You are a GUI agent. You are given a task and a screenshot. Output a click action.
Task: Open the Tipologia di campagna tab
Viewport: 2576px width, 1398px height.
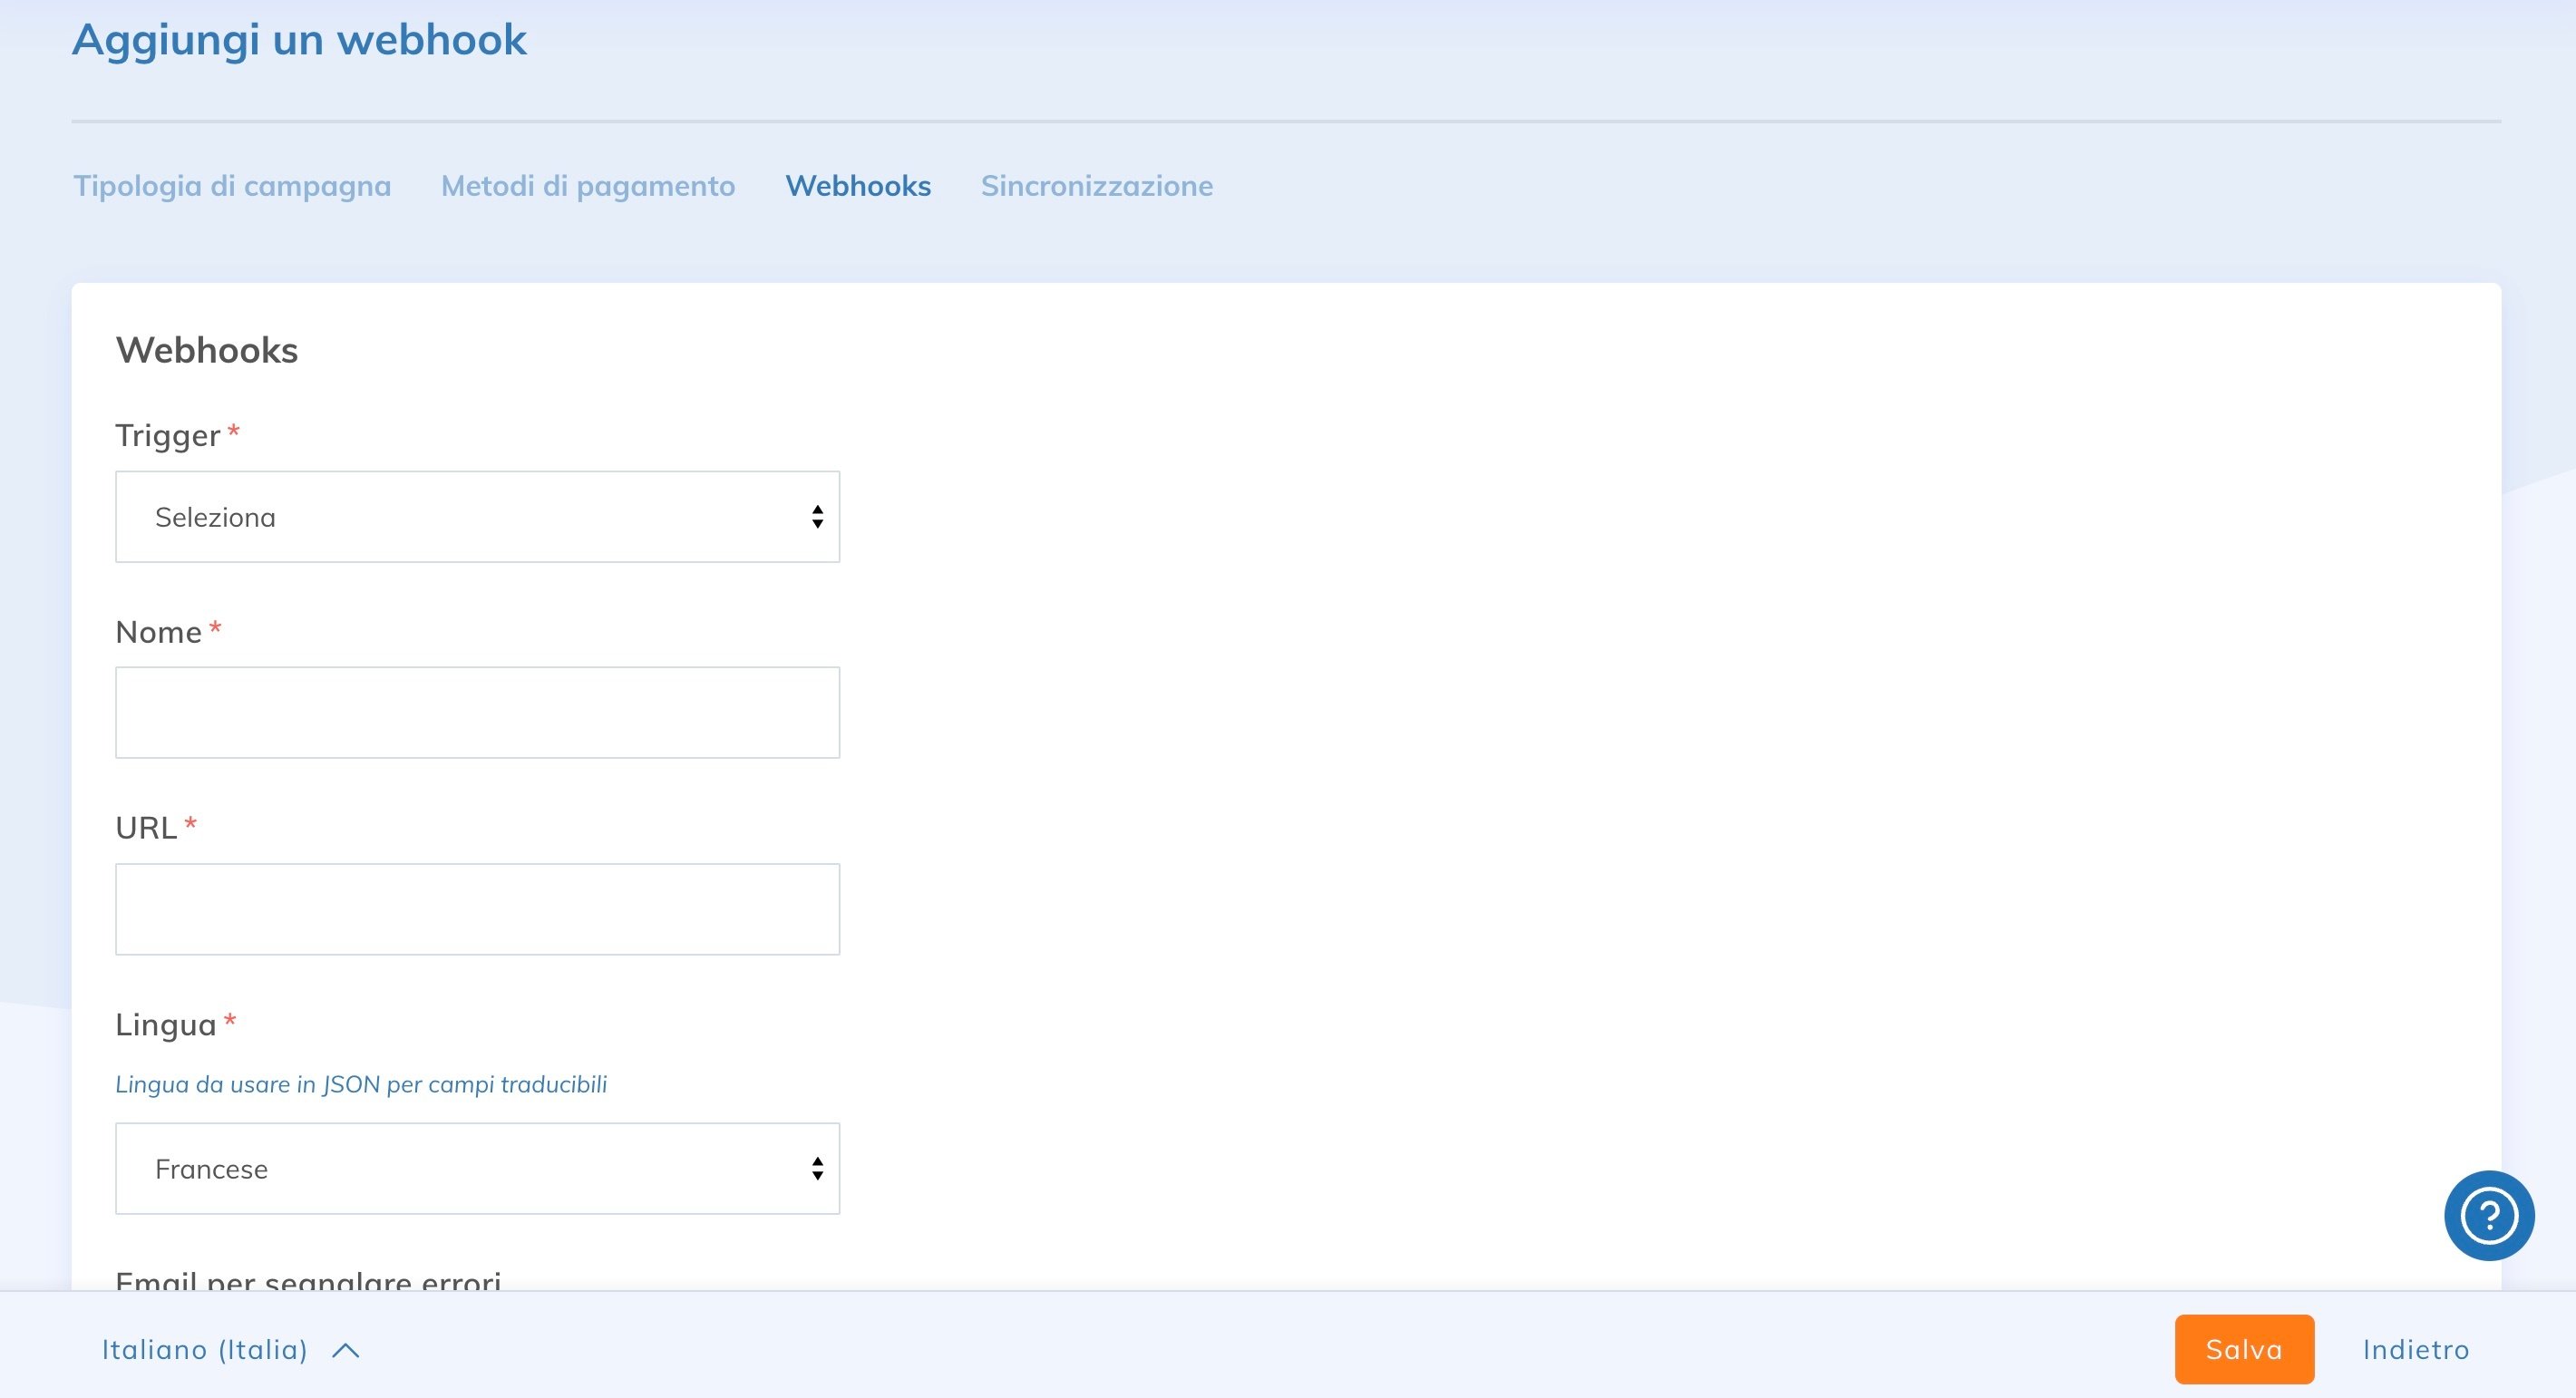[x=231, y=186]
